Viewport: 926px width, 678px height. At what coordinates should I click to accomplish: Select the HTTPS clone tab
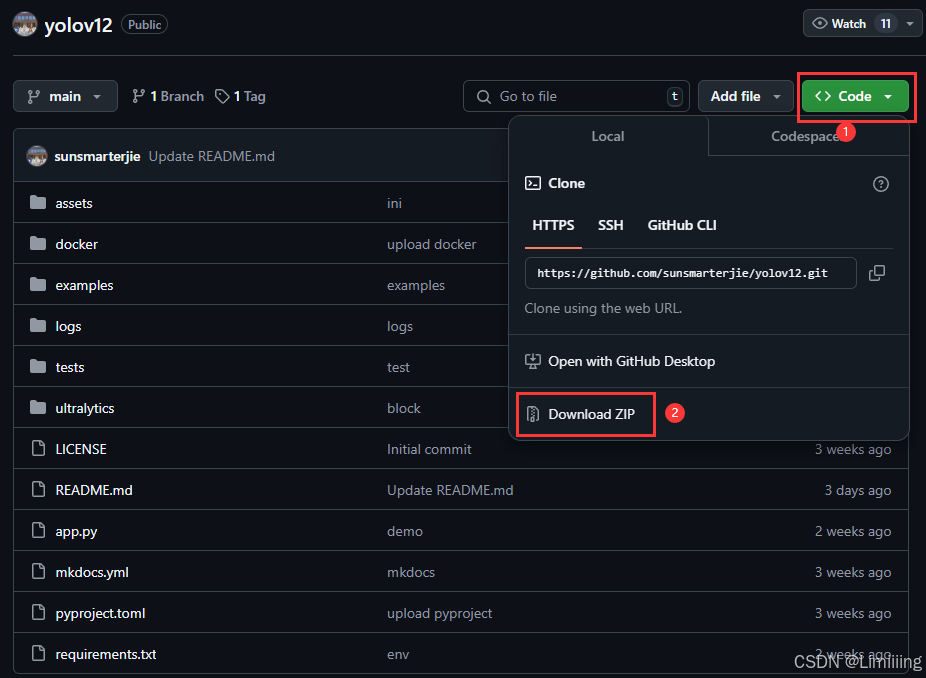point(553,226)
